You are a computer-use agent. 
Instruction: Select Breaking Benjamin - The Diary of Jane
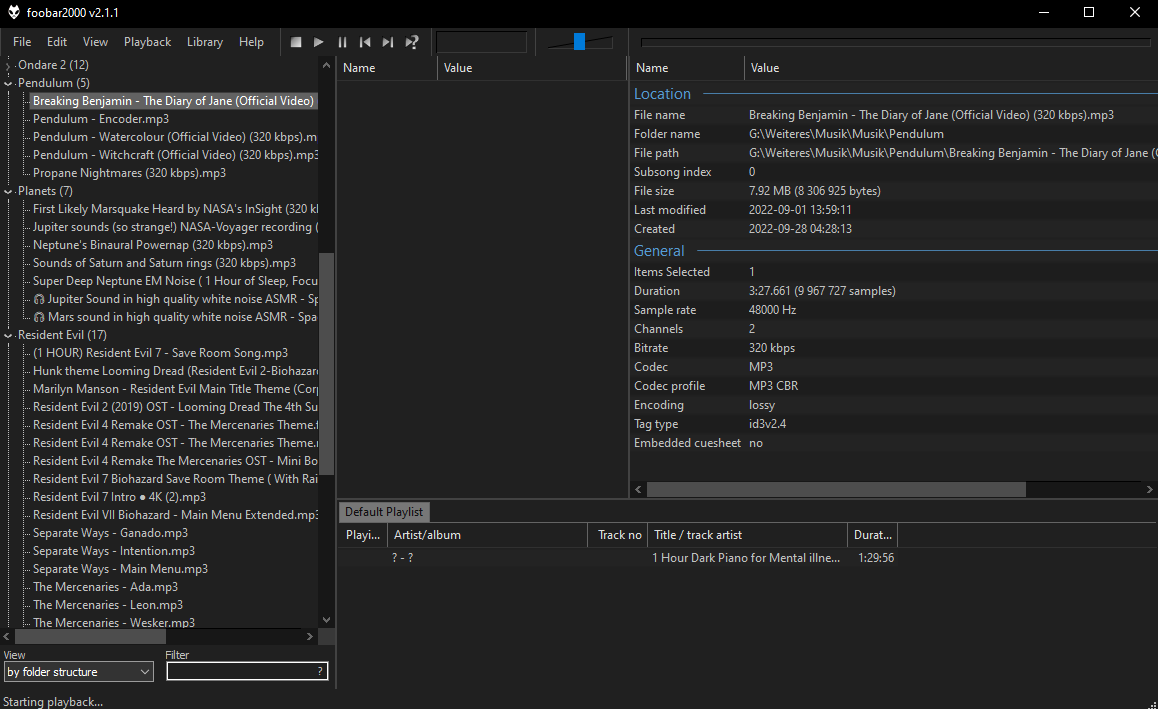tap(174, 101)
